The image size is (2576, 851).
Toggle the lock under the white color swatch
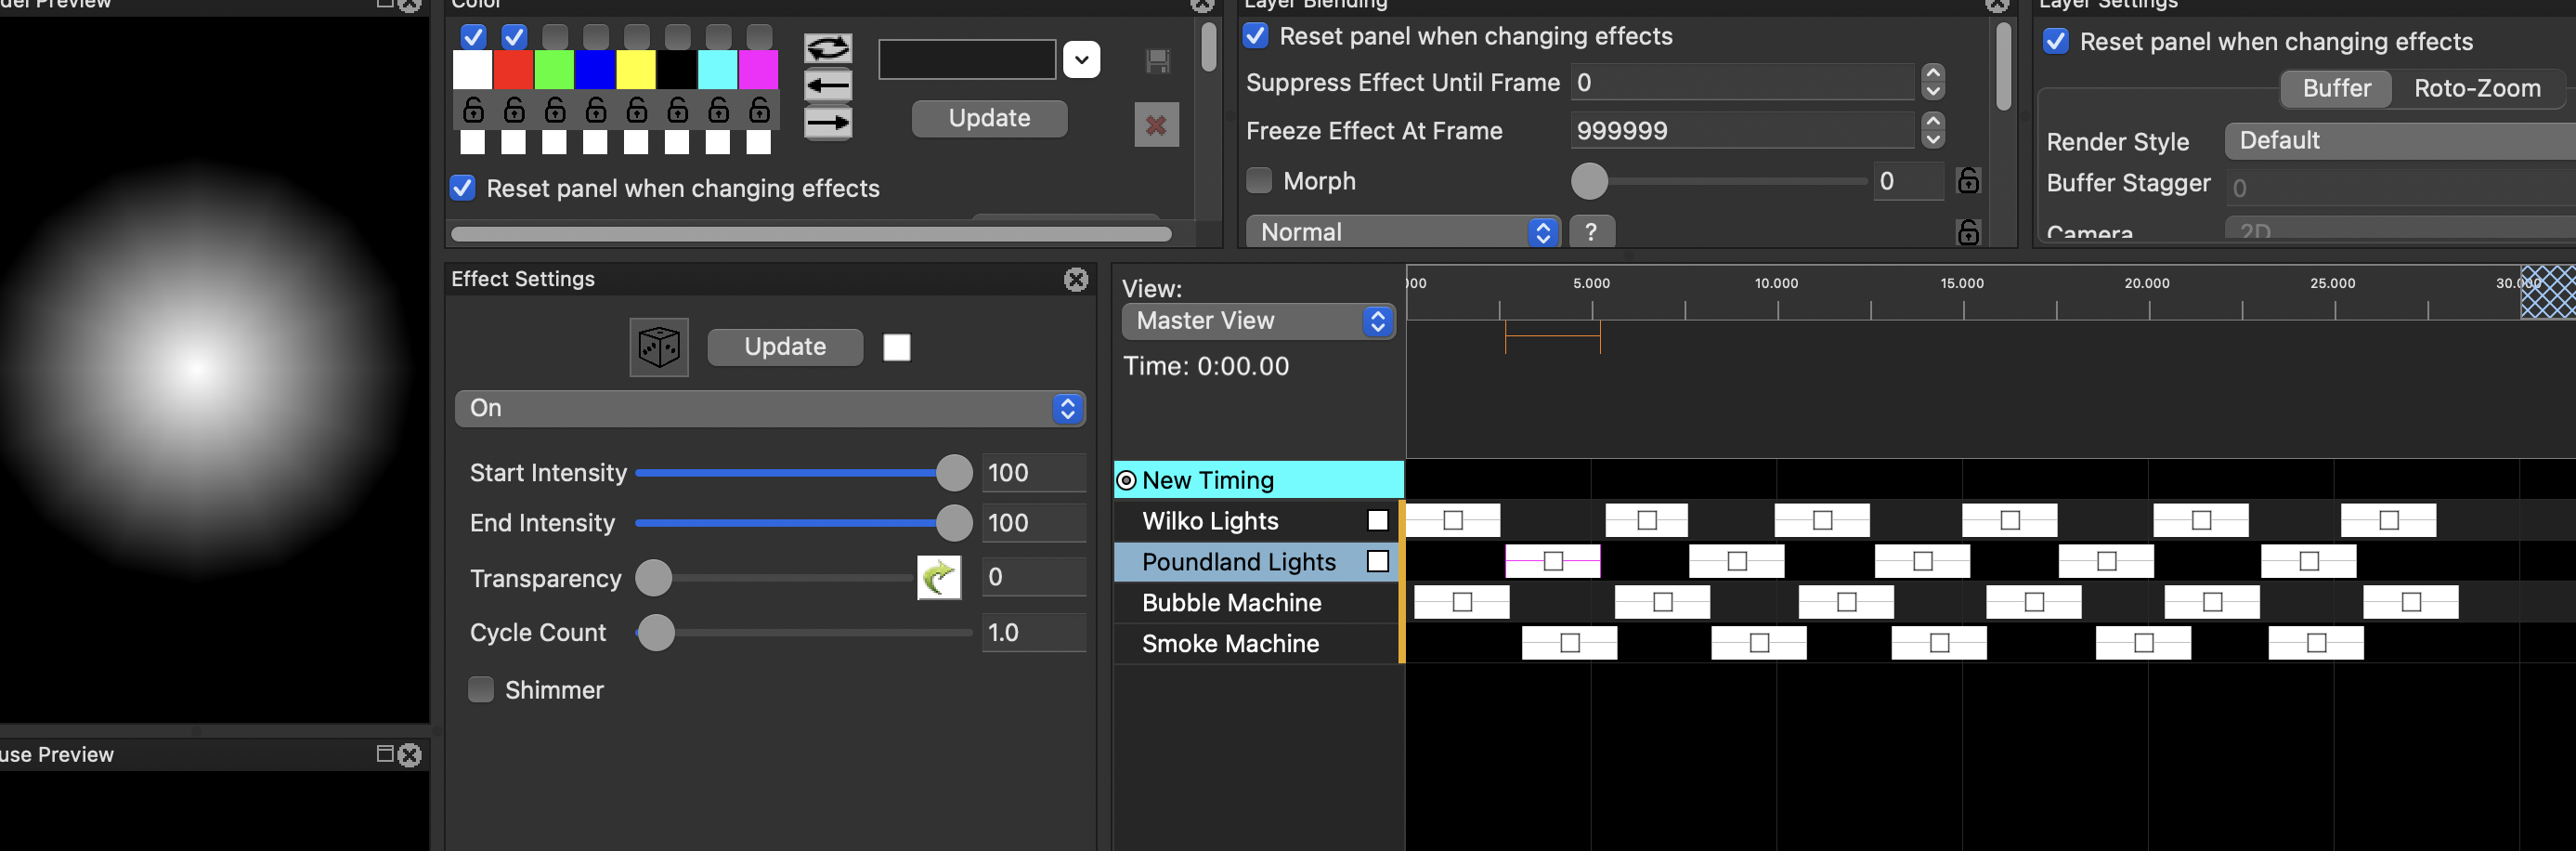pos(473,109)
